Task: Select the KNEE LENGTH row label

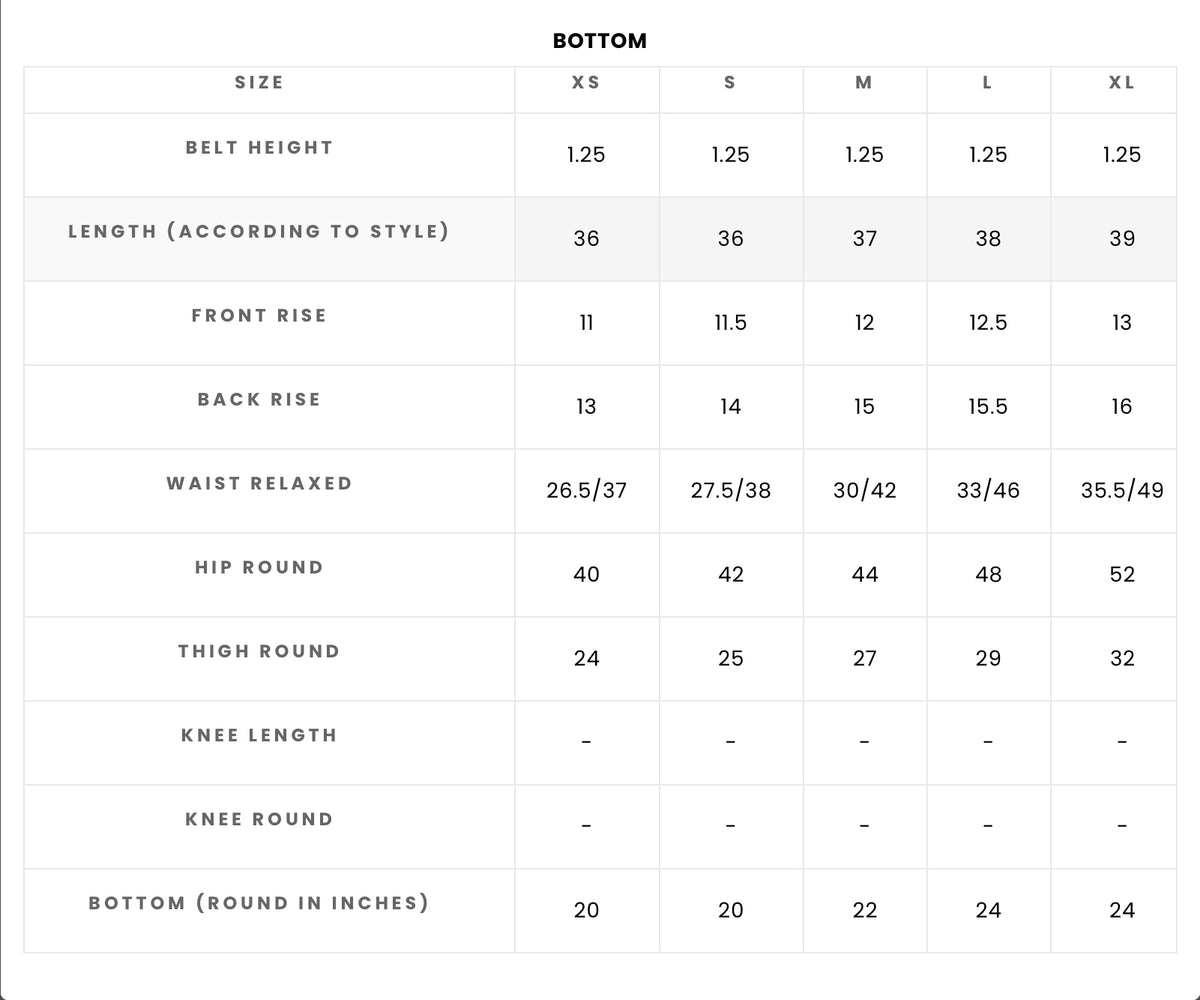Action: pos(259,735)
